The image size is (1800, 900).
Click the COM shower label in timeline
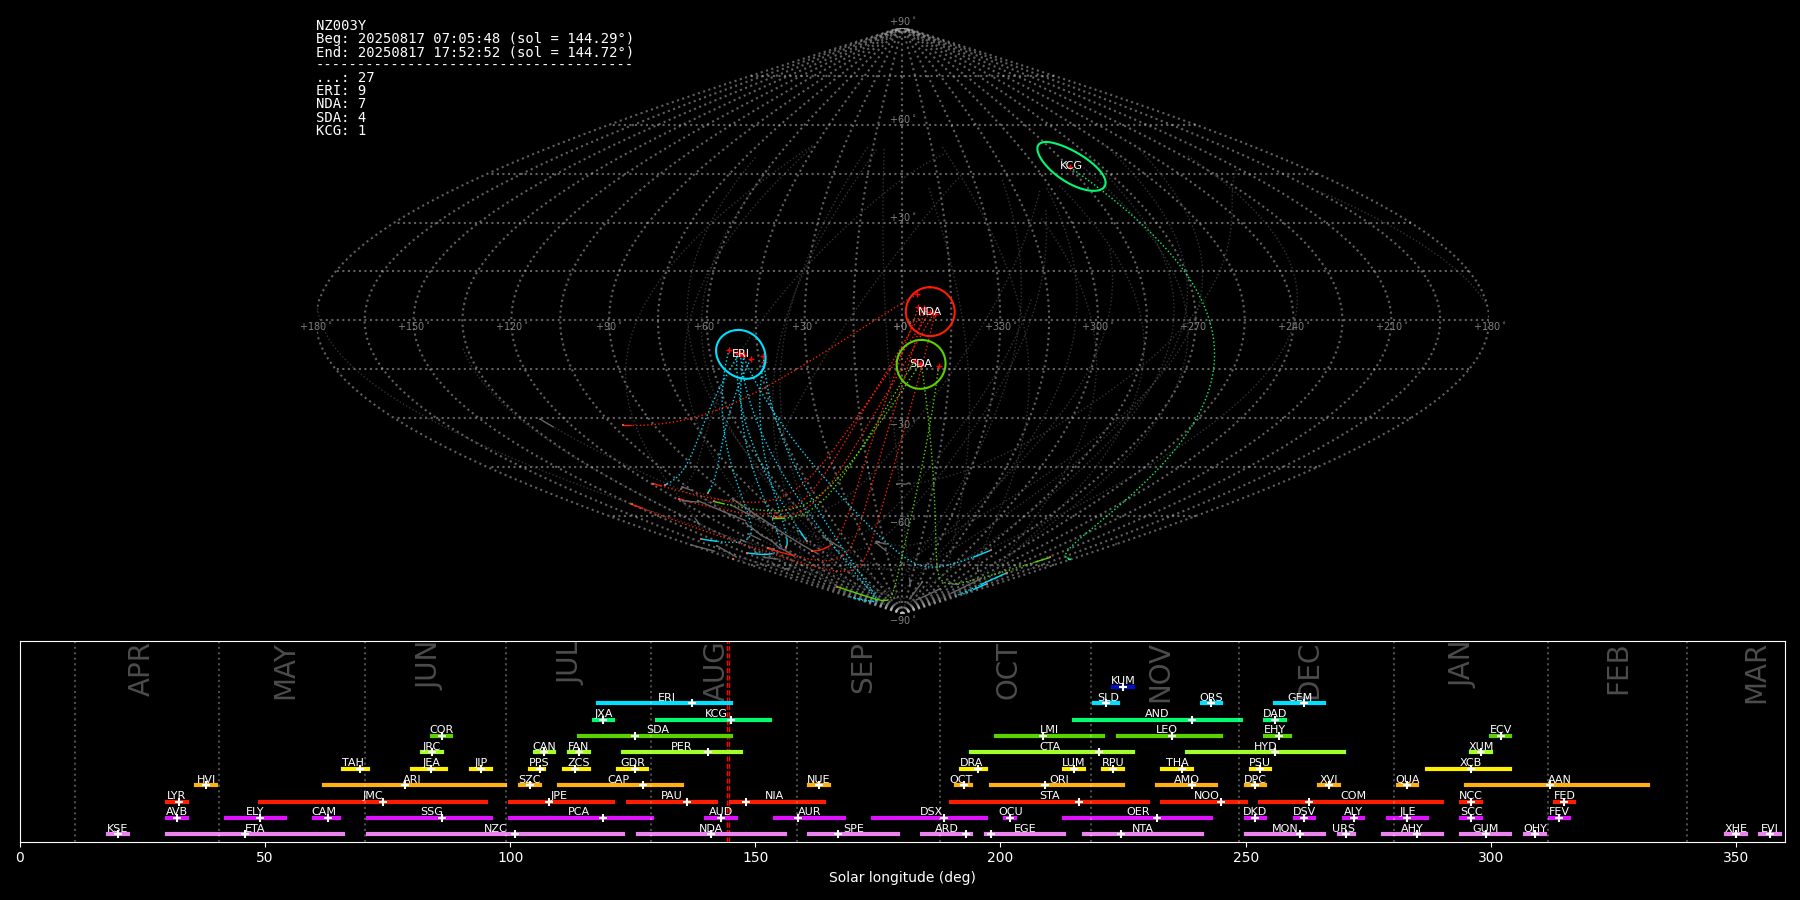point(1353,796)
